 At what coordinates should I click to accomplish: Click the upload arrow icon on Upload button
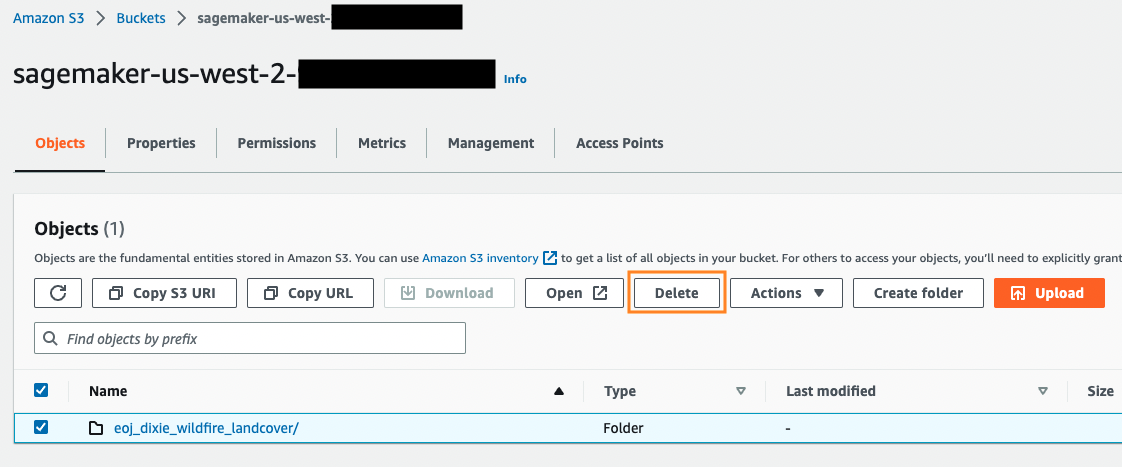tap(1018, 293)
